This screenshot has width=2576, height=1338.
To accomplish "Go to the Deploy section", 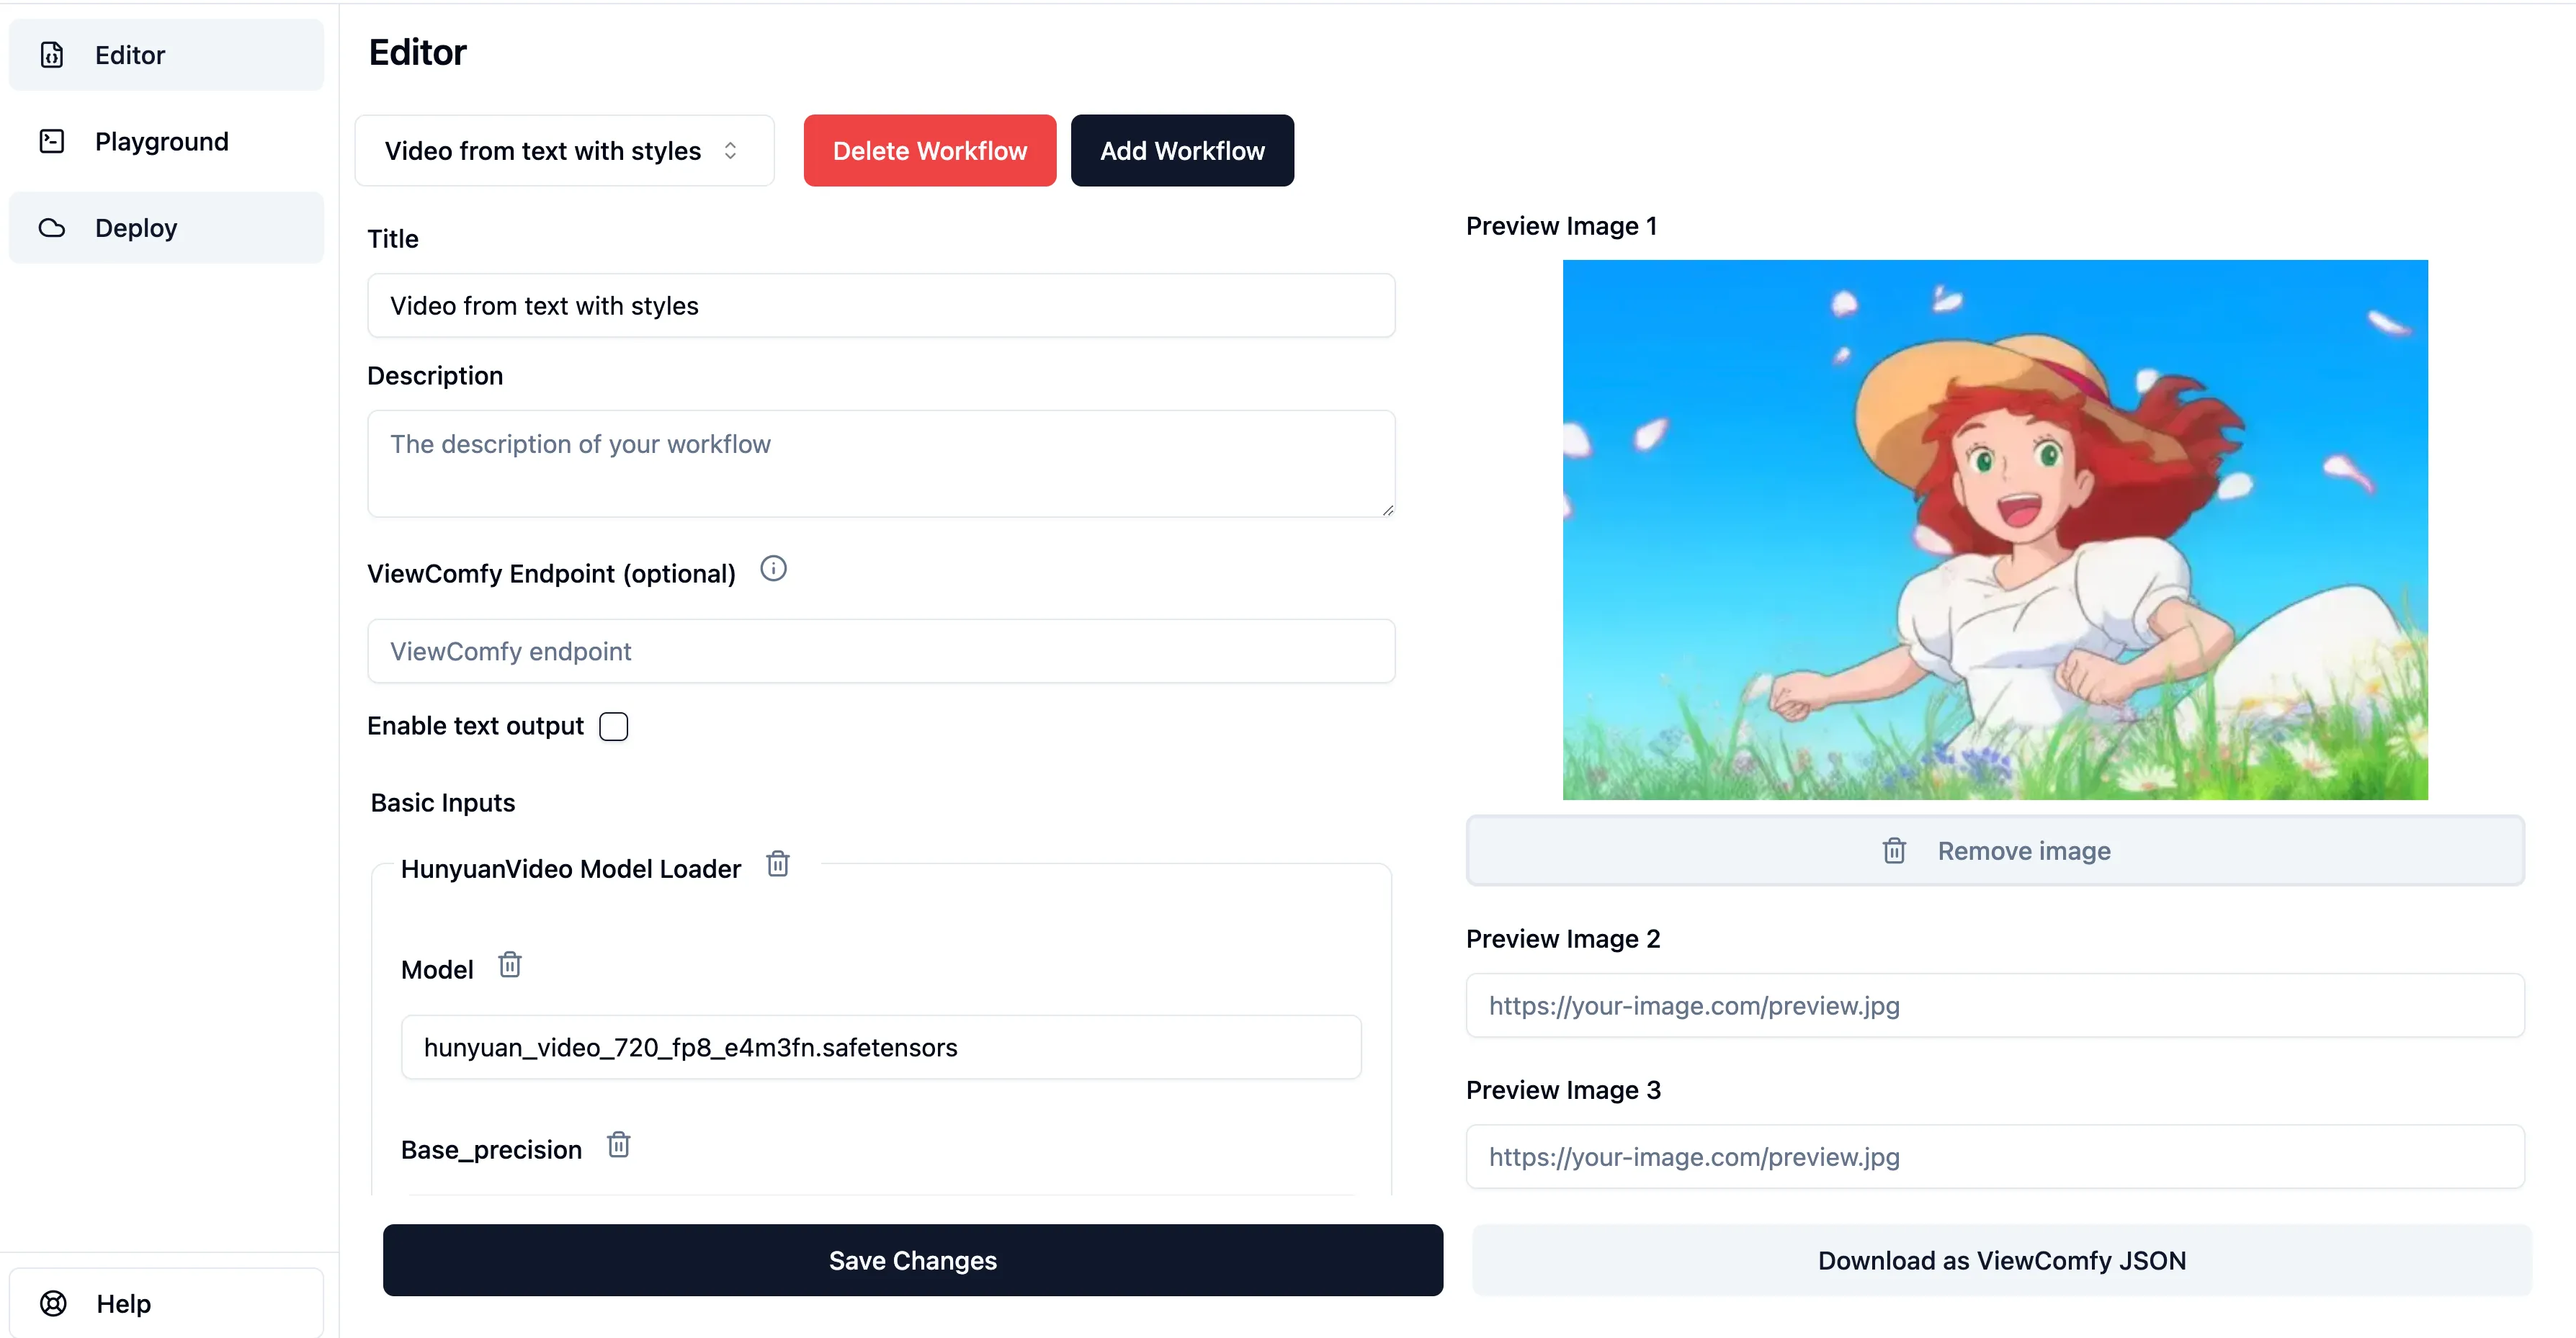I will pos(166,228).
